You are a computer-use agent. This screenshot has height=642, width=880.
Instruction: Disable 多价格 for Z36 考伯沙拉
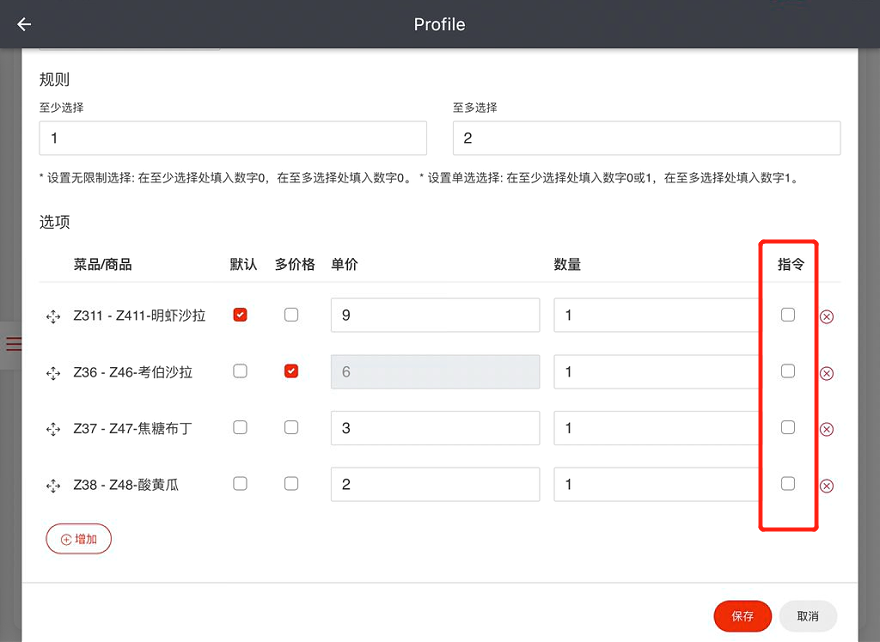[x=291, y=371]
